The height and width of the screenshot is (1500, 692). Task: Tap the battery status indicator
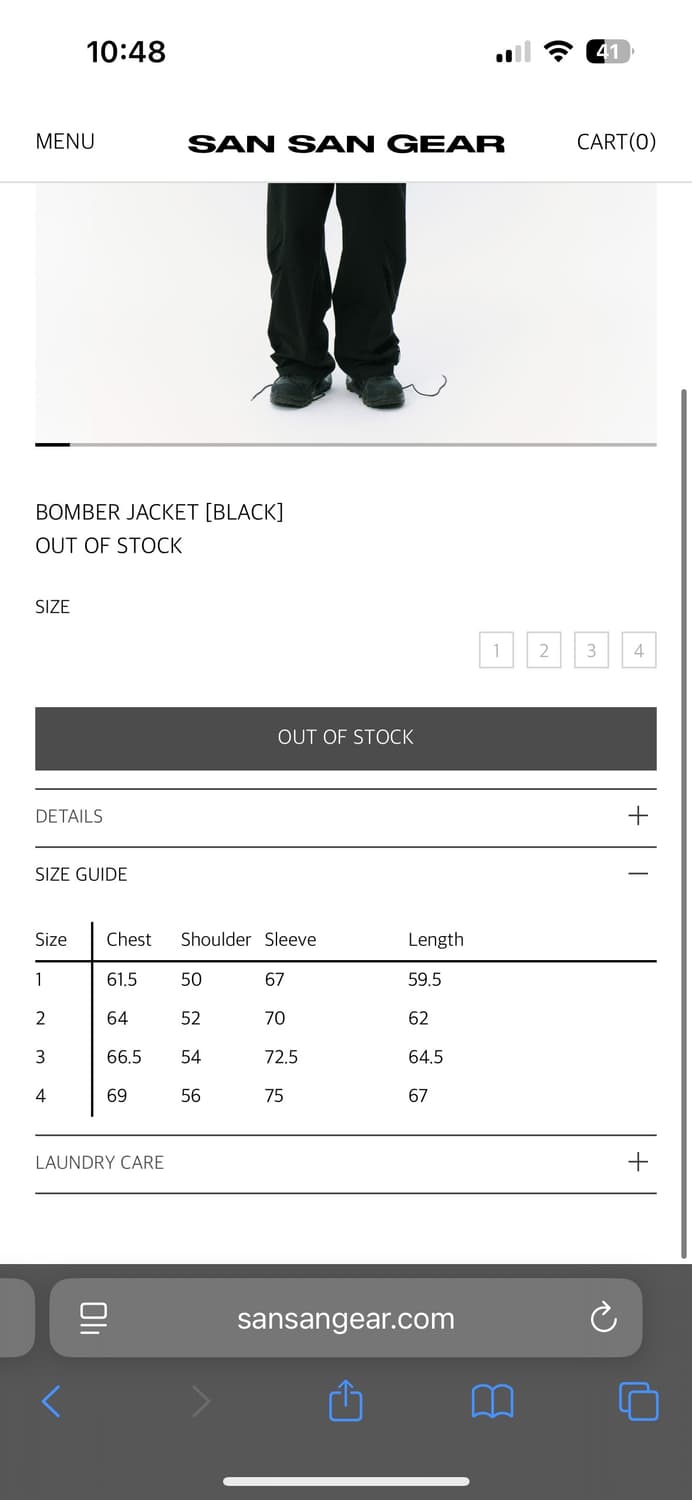coord(608,52)
